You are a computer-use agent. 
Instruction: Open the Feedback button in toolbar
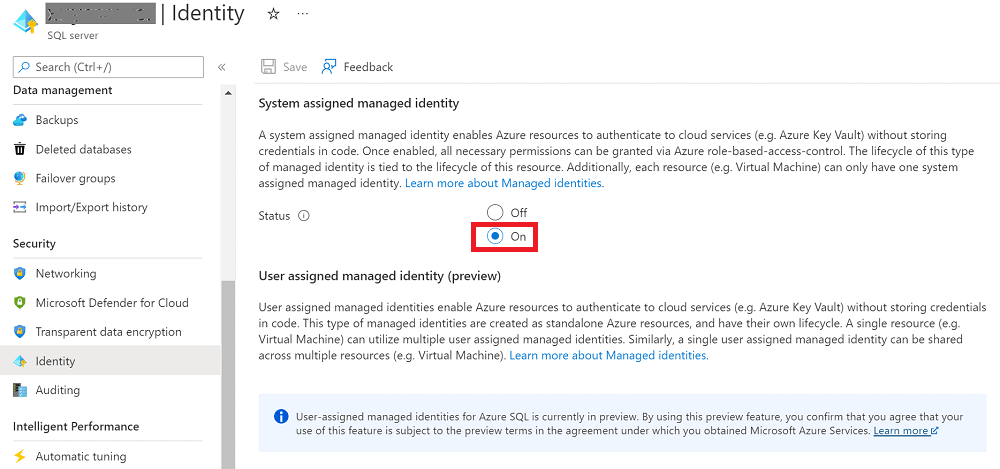(x=357, y=67)
